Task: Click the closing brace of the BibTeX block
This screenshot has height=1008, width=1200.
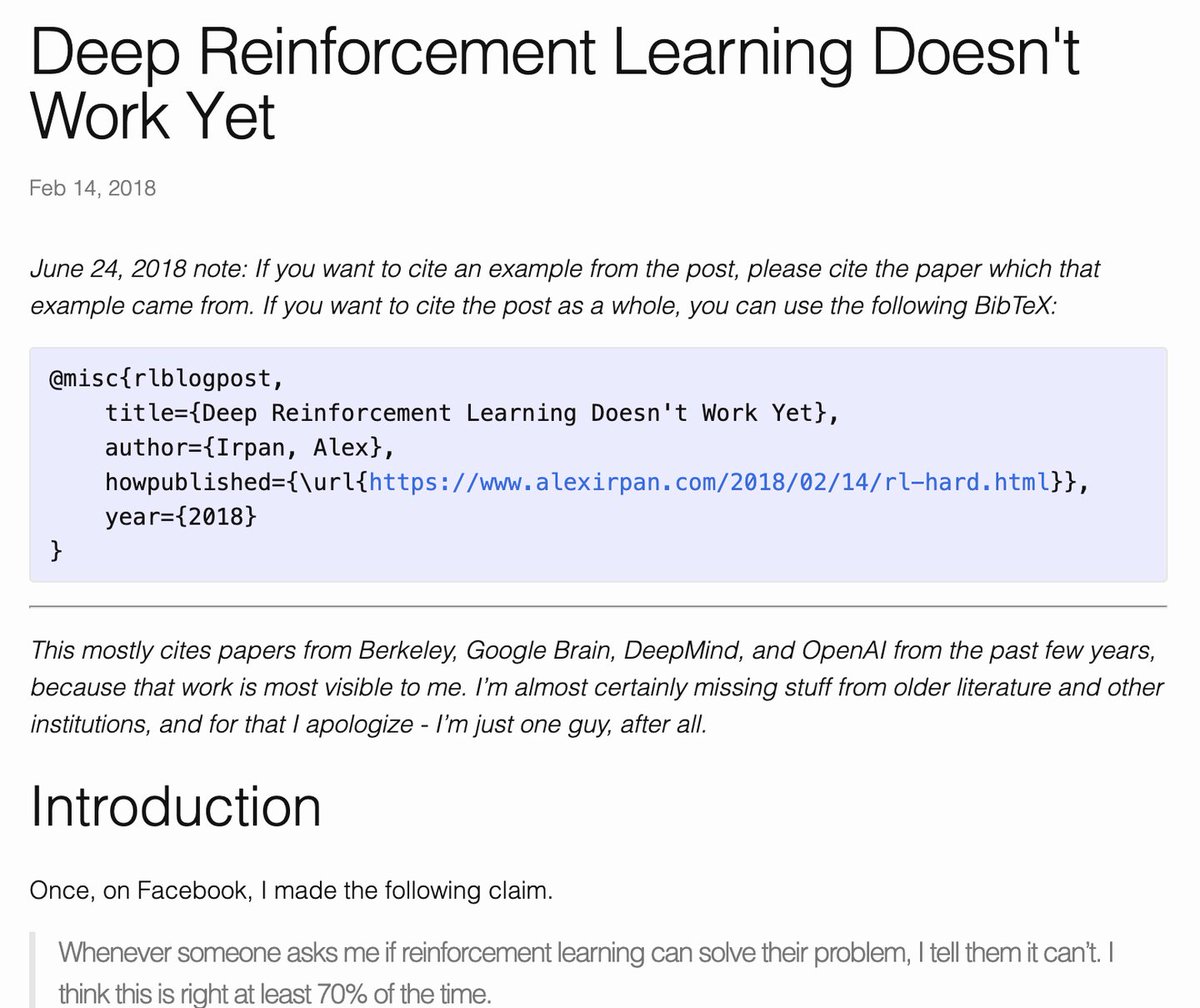Action: 55,550
